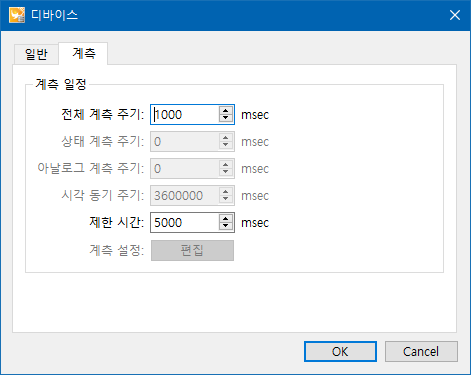Click the 상태 계측 주기 down arrow
Viewport: 471px width, 375px height.
pos(226,145)
